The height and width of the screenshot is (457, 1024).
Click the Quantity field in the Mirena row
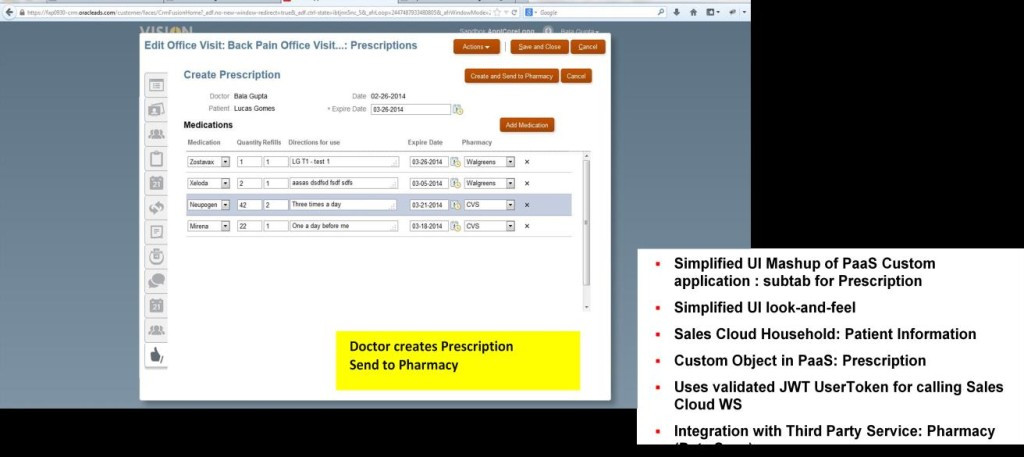tap(249, 226)
